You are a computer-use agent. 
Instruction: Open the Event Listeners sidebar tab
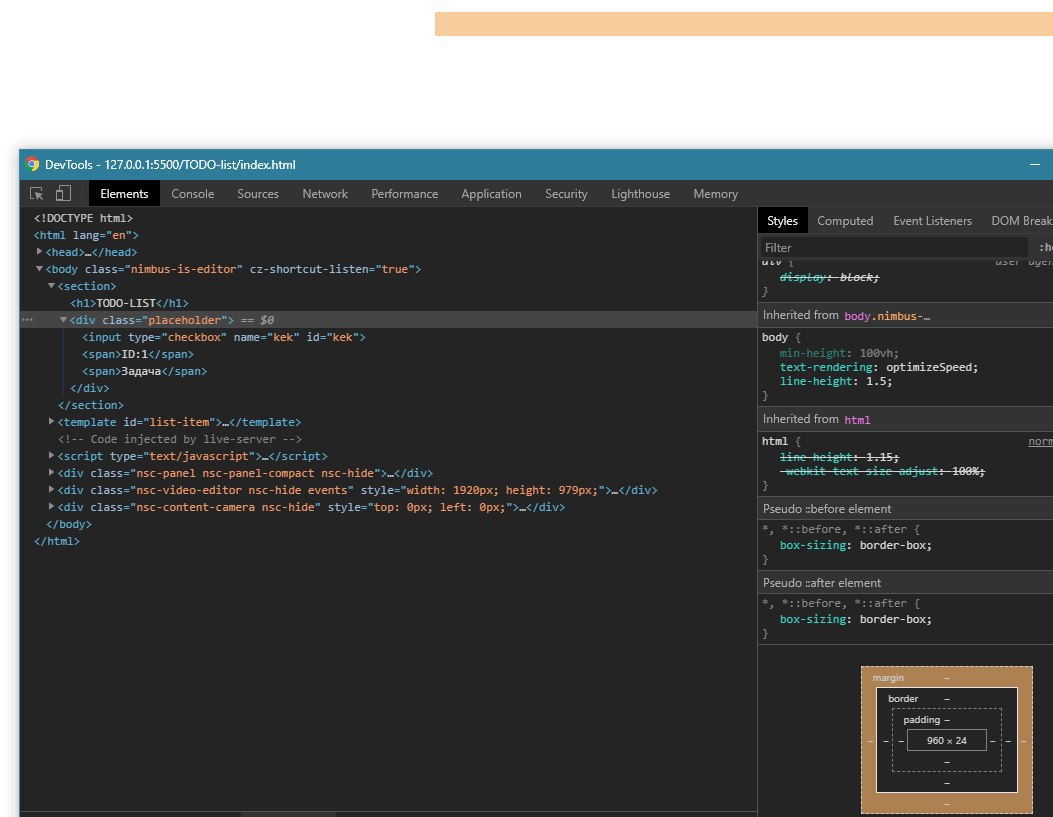[x=932, y=221]
